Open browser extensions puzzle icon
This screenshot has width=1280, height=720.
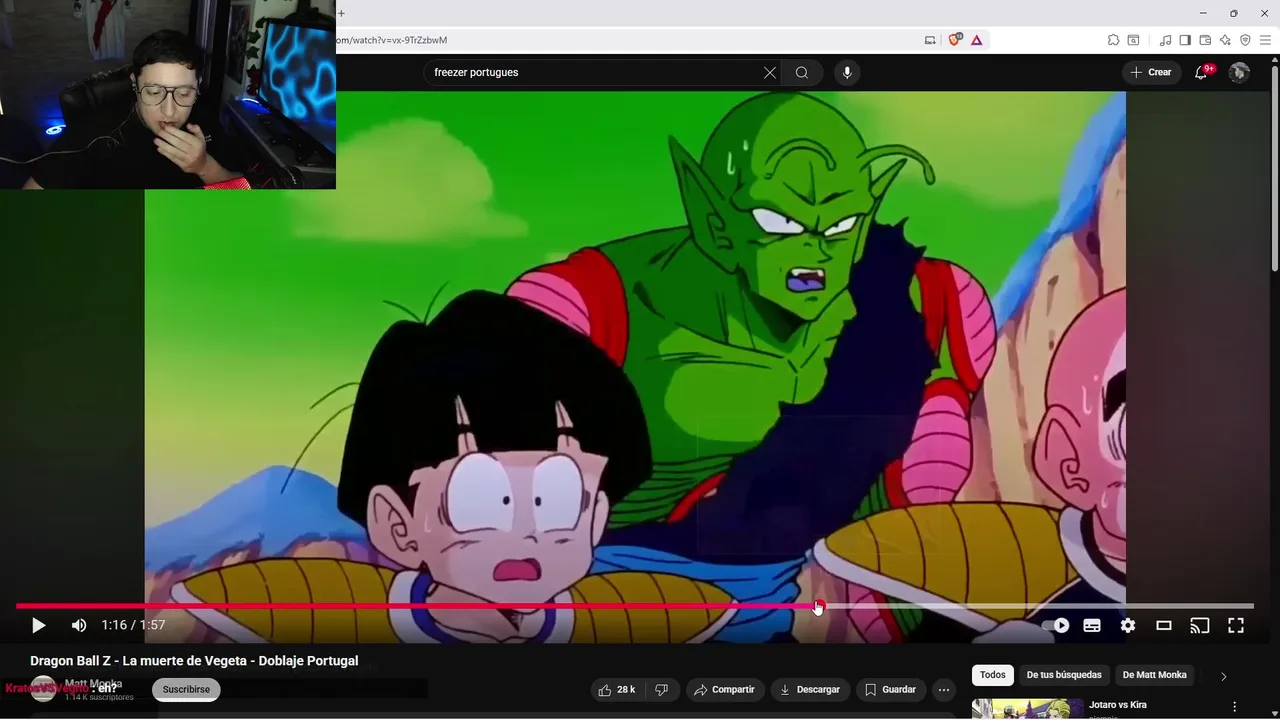pyautogui.click(x=1113, y=40)
